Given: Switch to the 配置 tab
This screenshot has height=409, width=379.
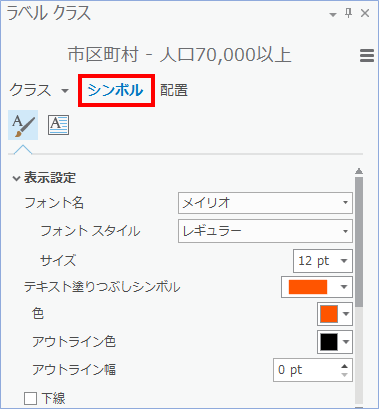Looking at the screenshot, I should (x=174, y=90).
